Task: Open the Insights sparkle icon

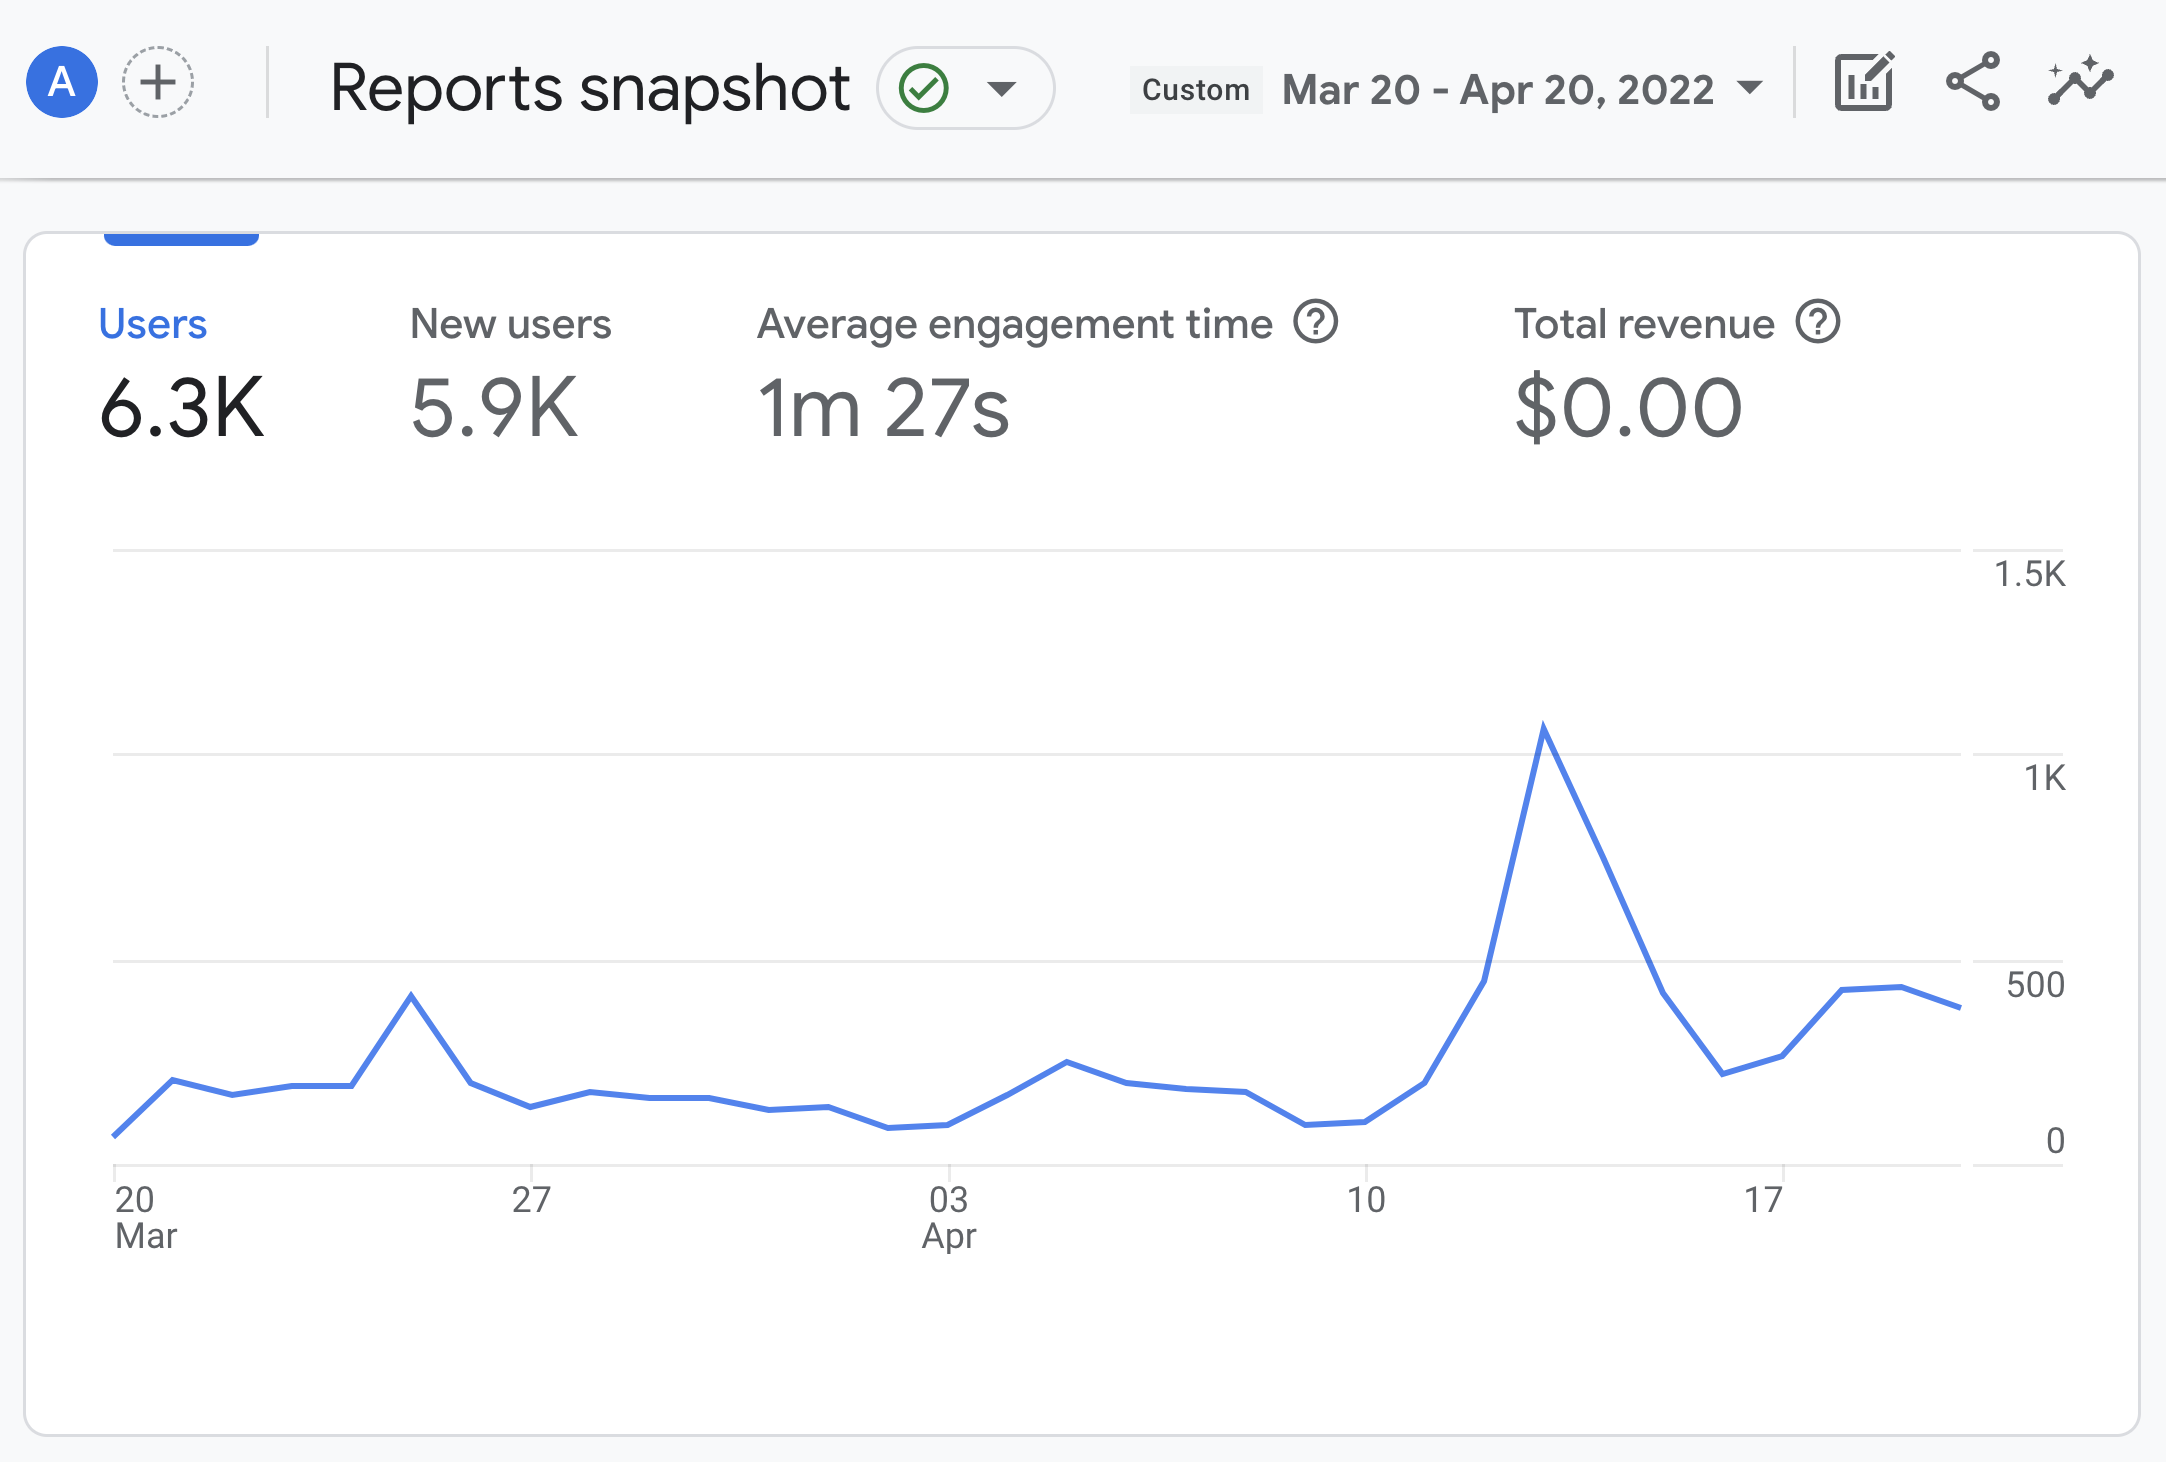Action: pos(2080,82)
